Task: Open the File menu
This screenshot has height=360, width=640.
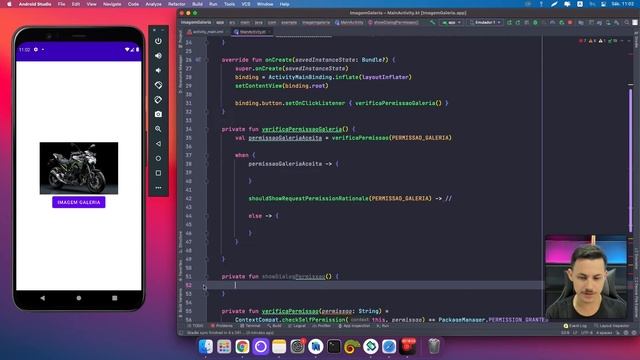Action: coord(62,4)
